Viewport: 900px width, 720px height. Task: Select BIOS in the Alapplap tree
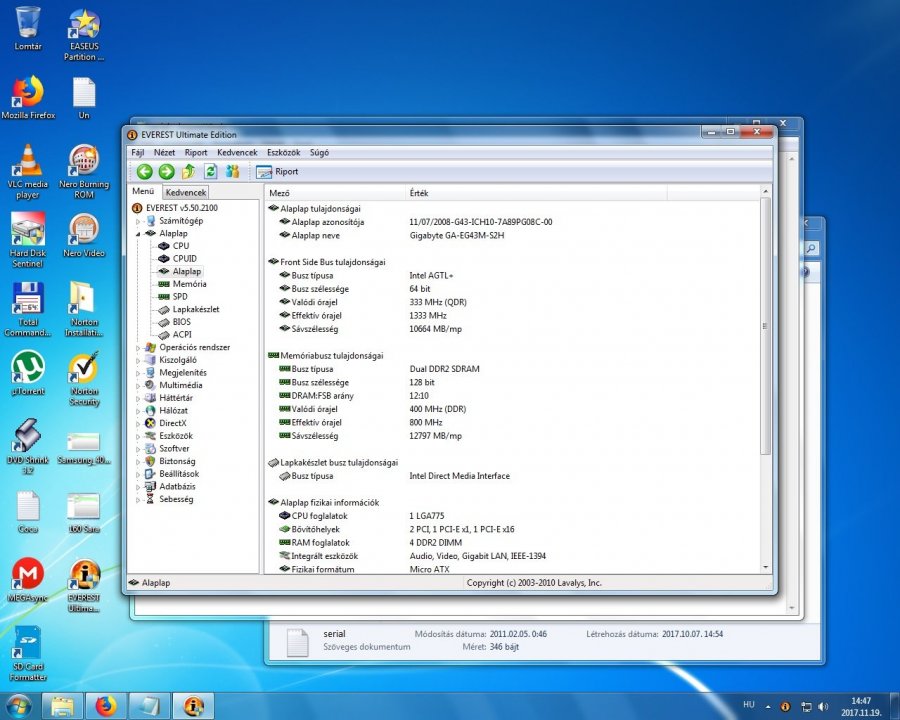pos(181,322)
